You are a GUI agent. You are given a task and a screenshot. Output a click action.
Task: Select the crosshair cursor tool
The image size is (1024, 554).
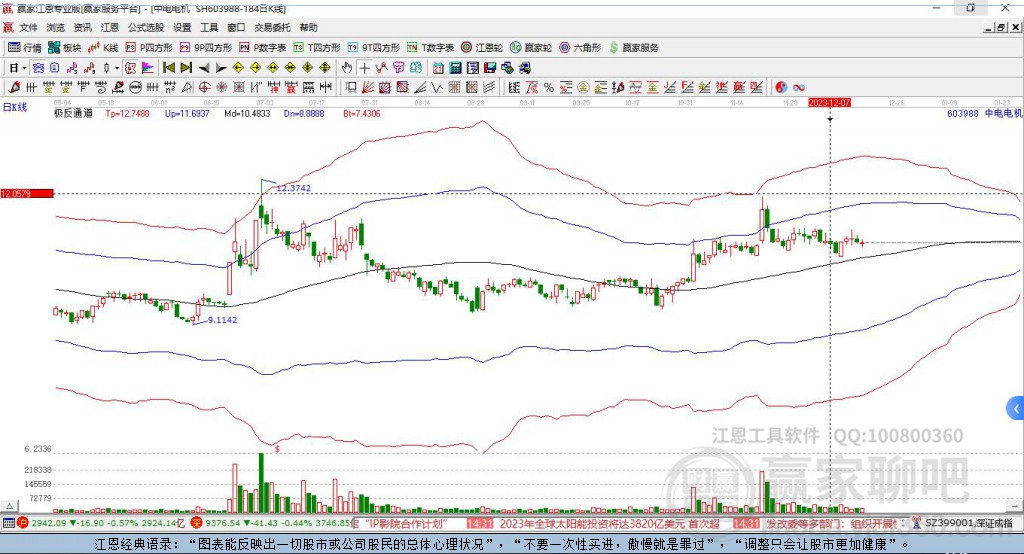click(365, 68)
